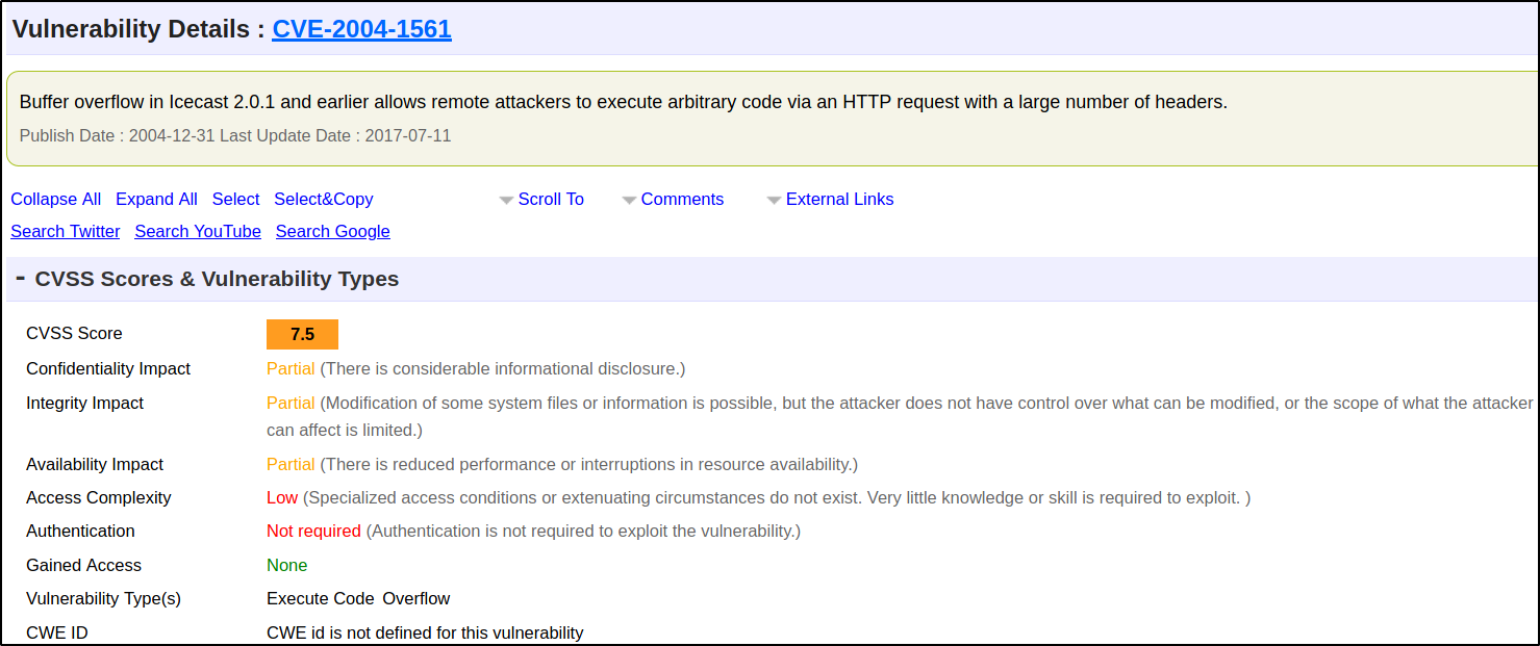
Task: Click the Scroll To arrow icon
Action: (506, 201)
